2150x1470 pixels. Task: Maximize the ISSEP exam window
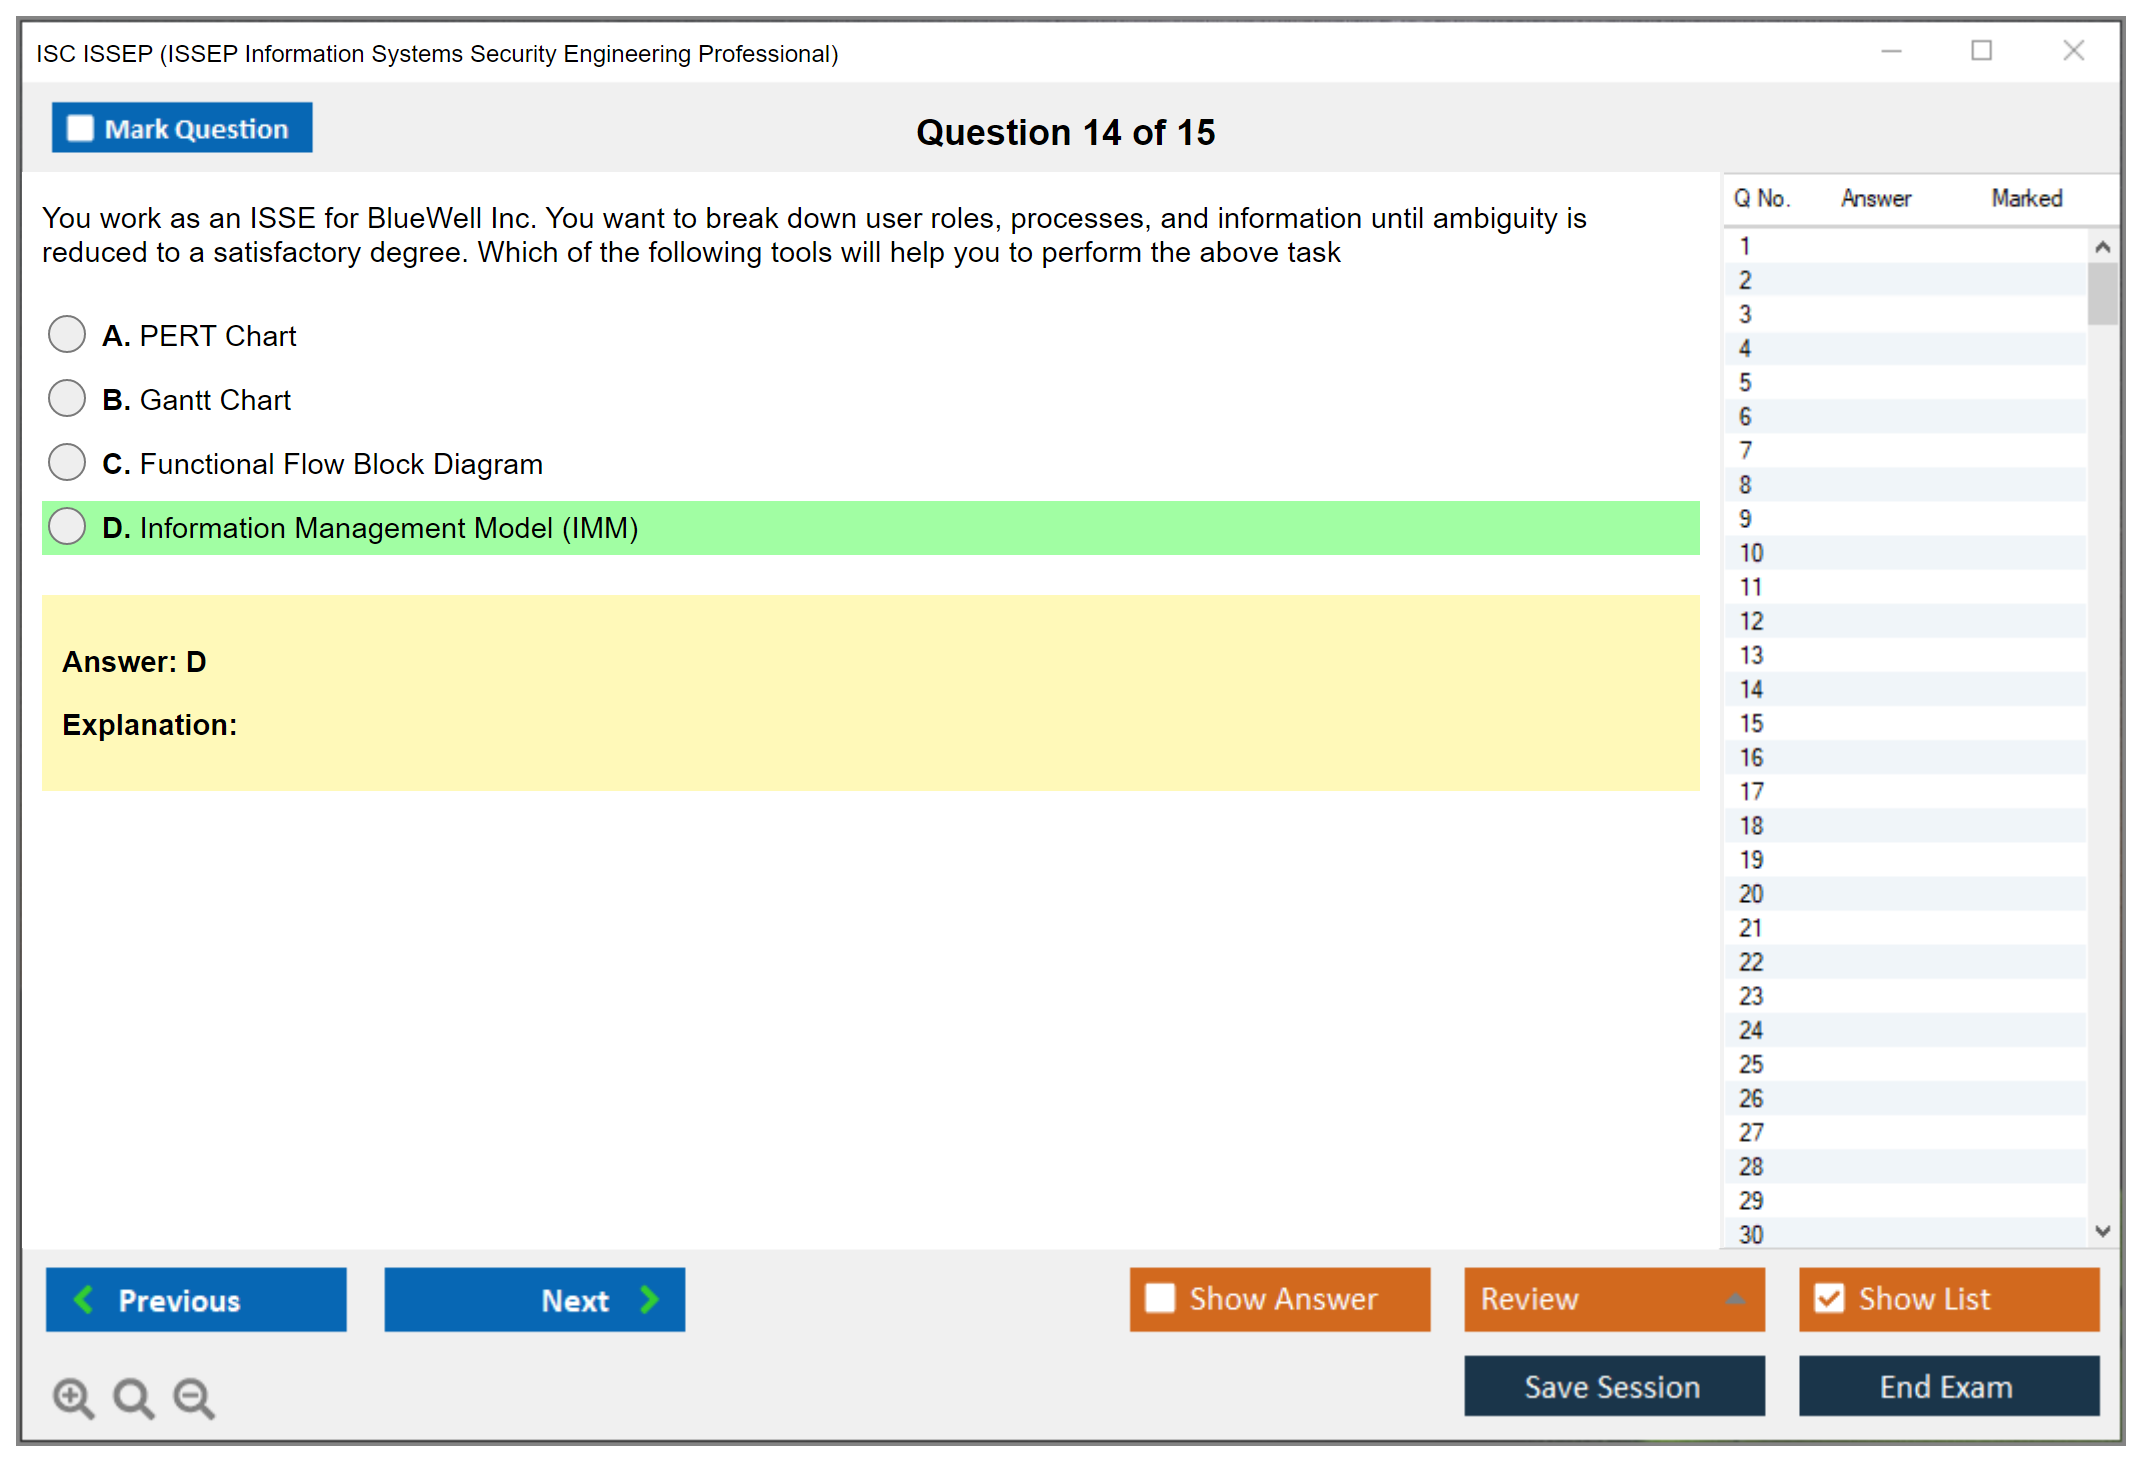[x=1981, y=51]
